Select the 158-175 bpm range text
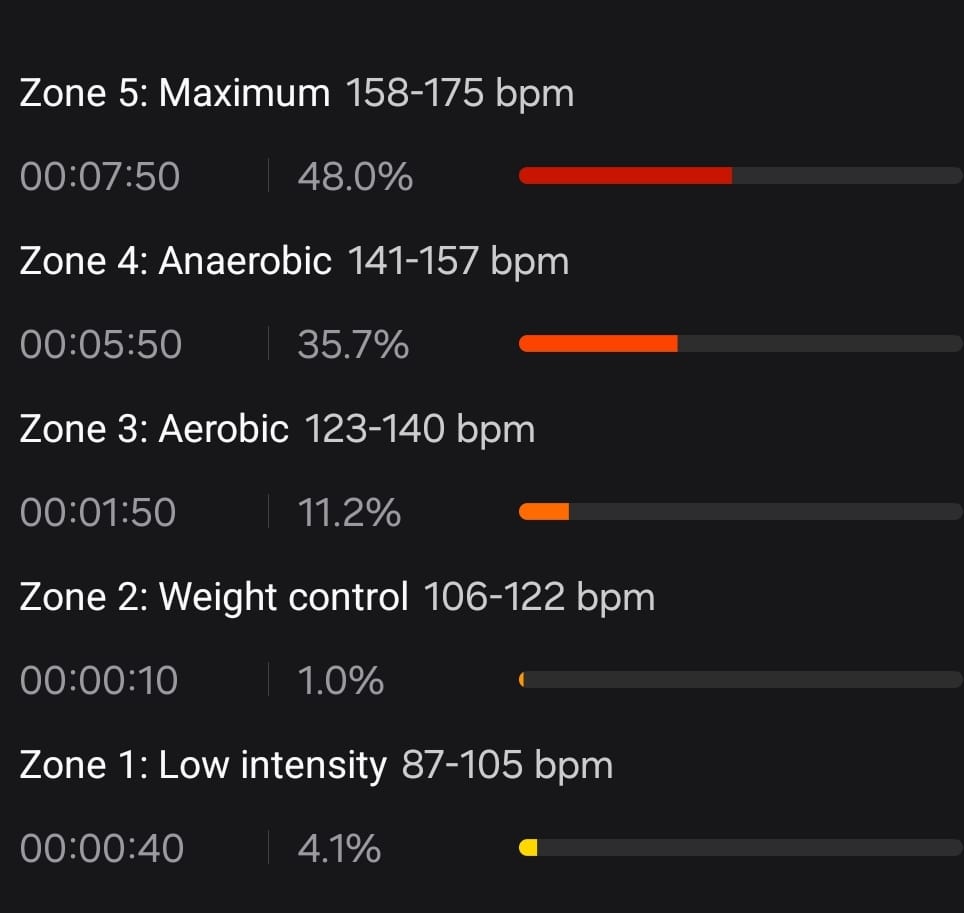The image size is (964, 913). point(459,94)
